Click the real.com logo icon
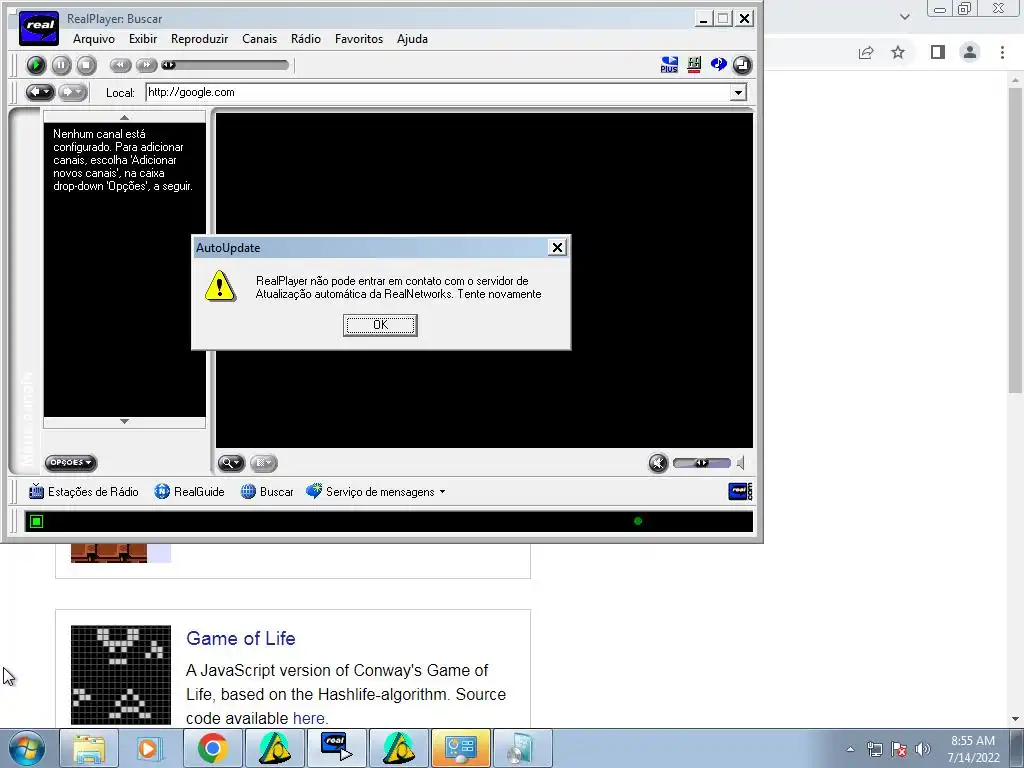Image resolution: width=1024 pixels, height=768 pixels. tap(740, 492)
